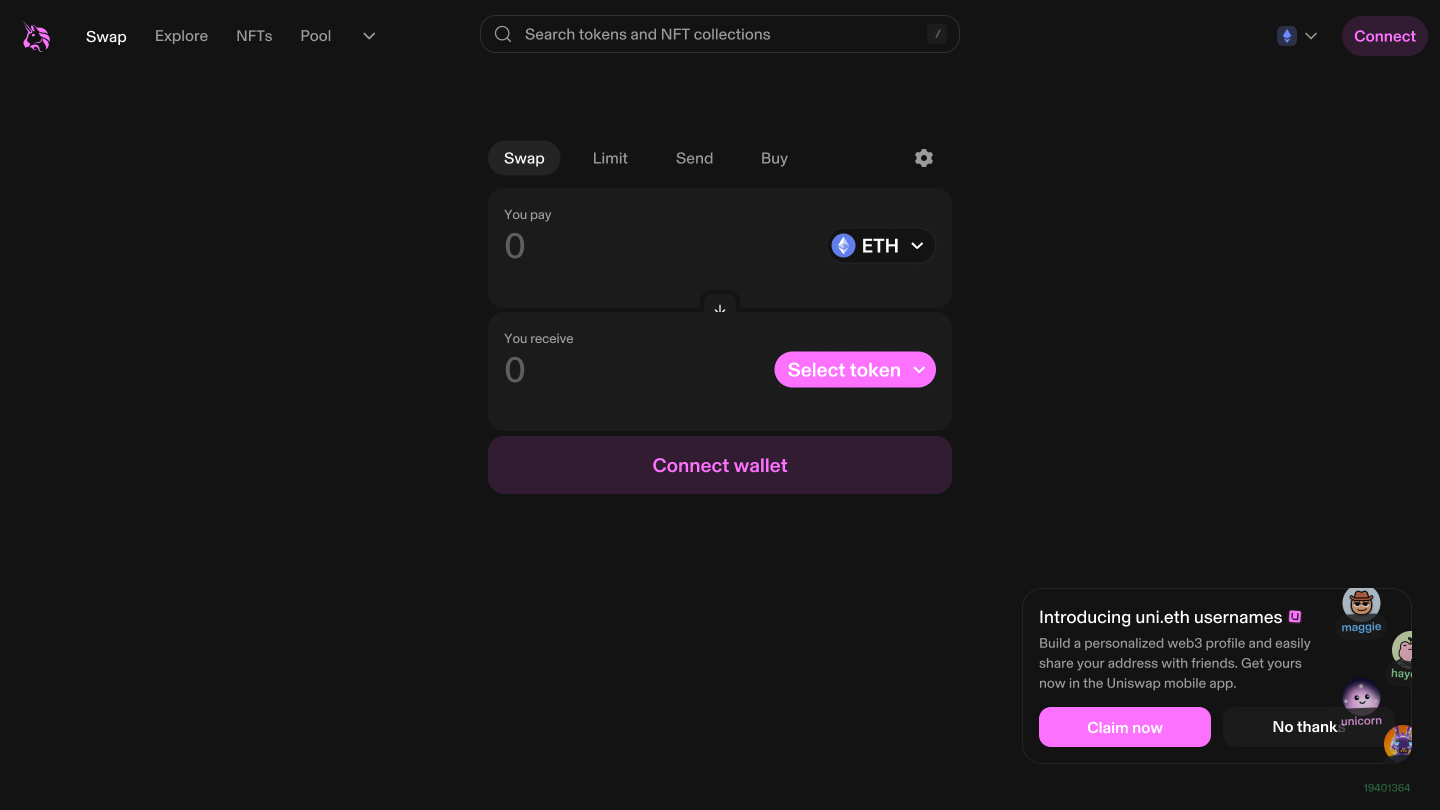Open NFTs in top navigation
The image size is (1440, 810).
click(254, 36)
